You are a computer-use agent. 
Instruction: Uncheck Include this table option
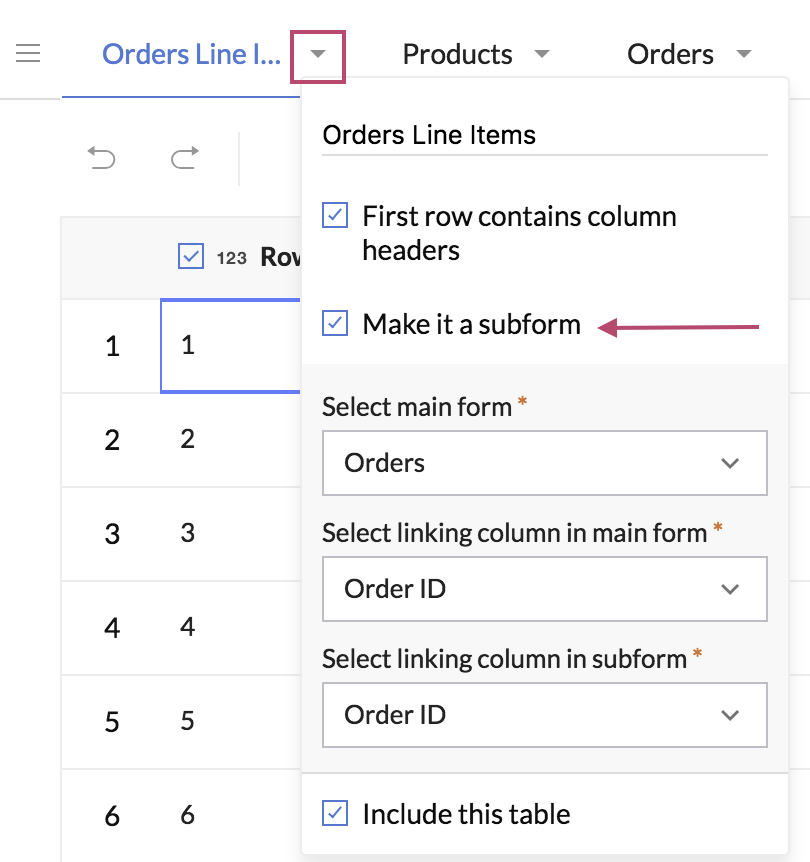(335, 813)
